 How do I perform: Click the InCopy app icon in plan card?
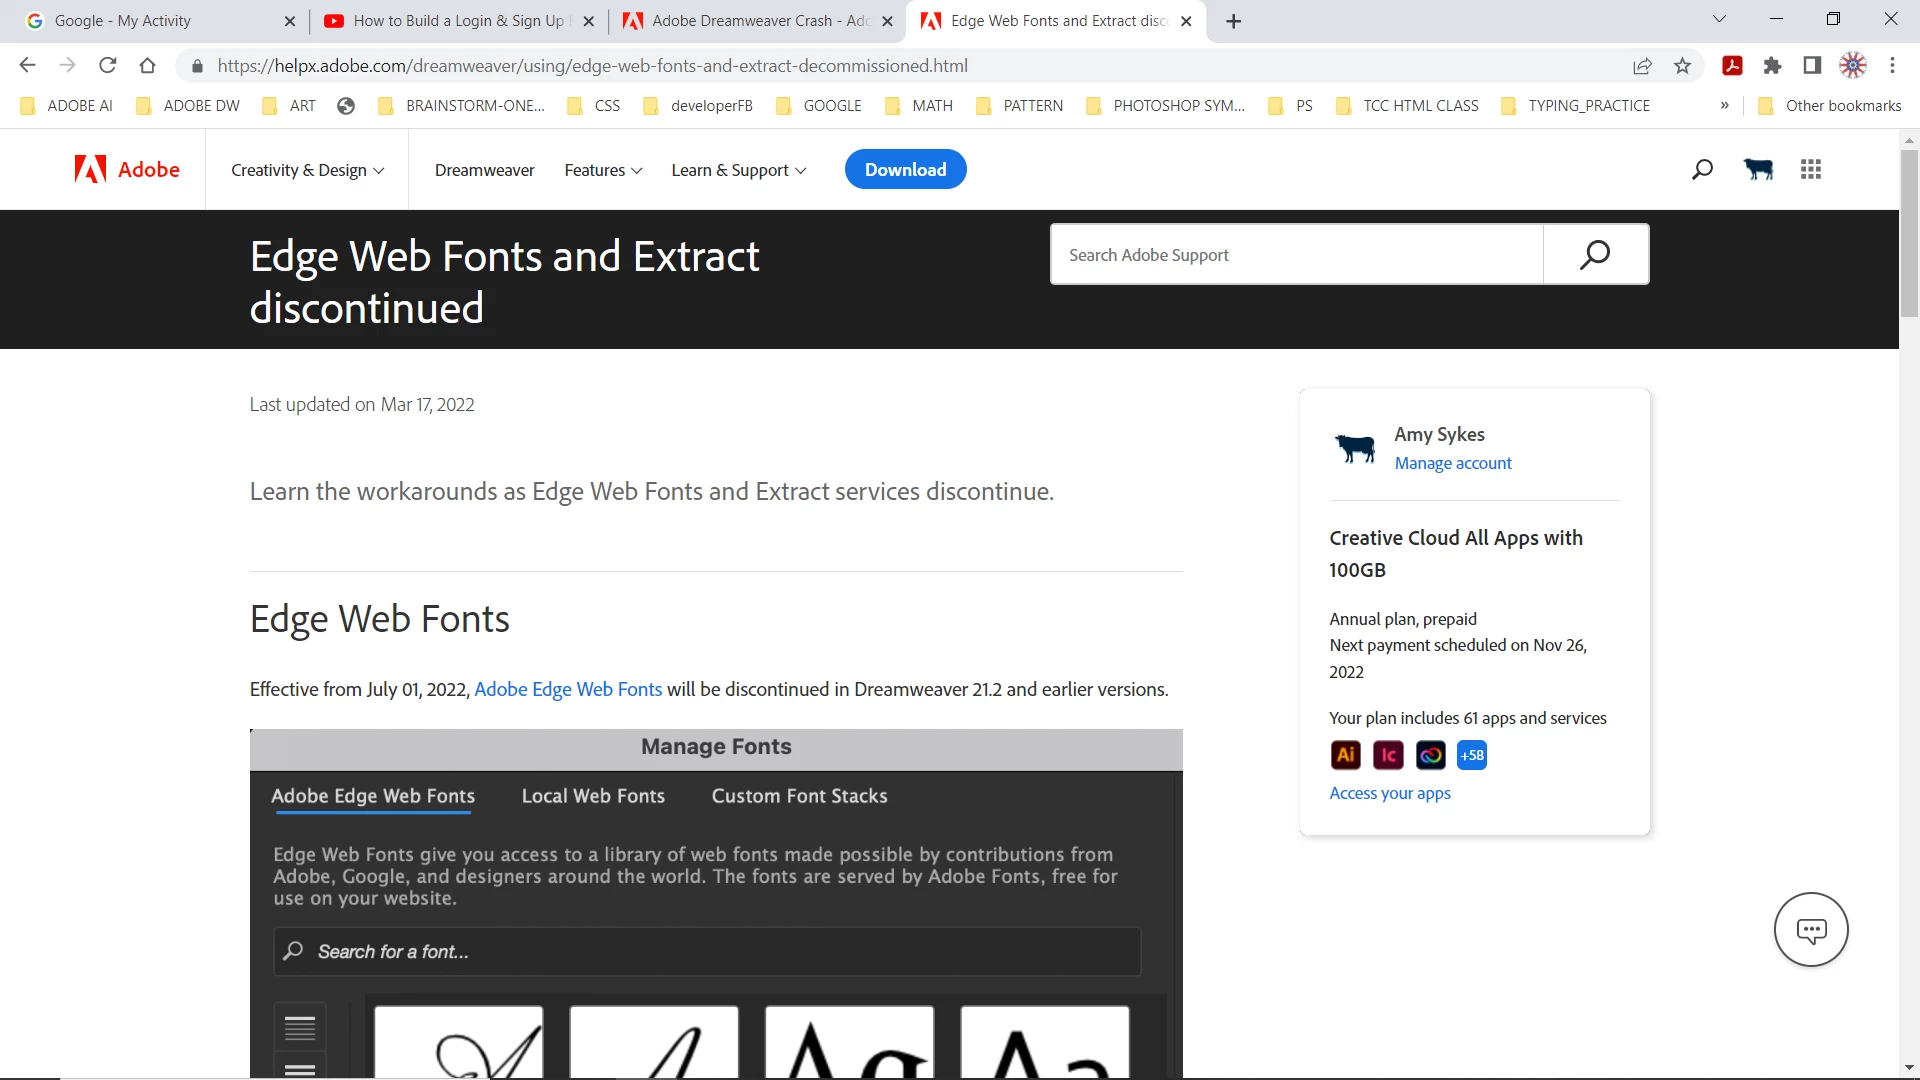[x=1388, y=755]
